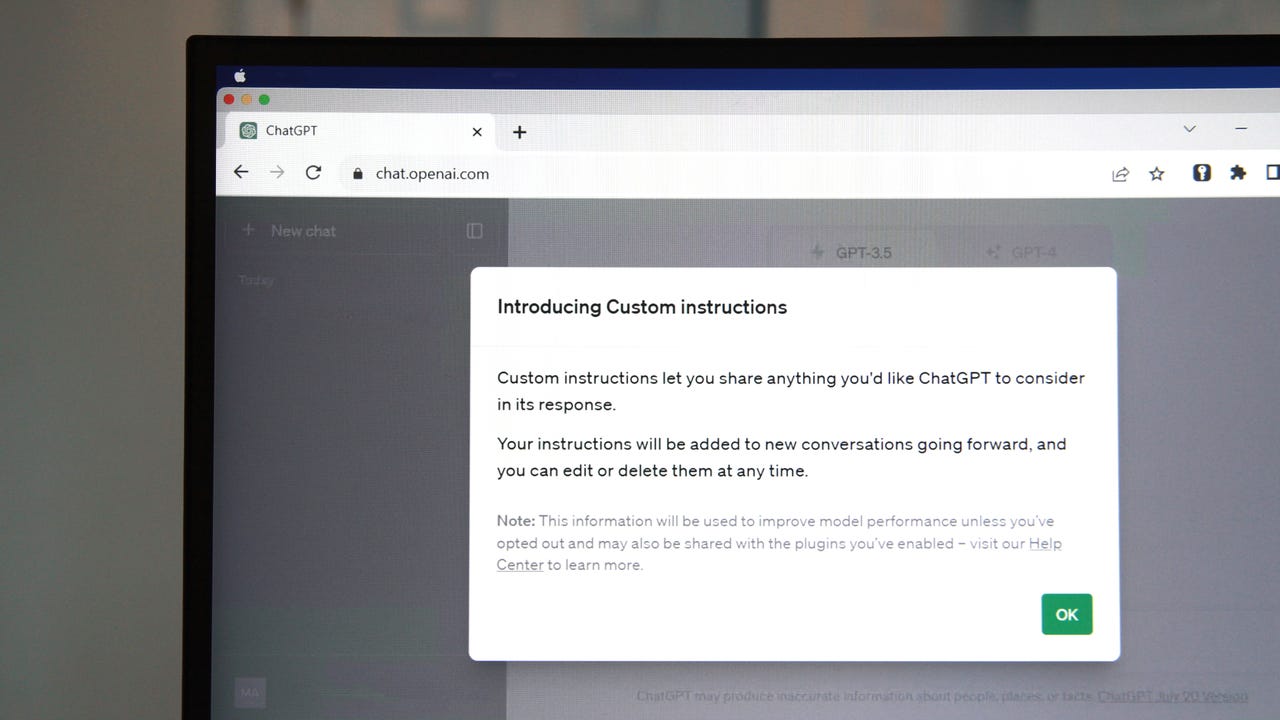
Task: Open ChatGPT July 20 Version link
Action: coord(1172,696)
